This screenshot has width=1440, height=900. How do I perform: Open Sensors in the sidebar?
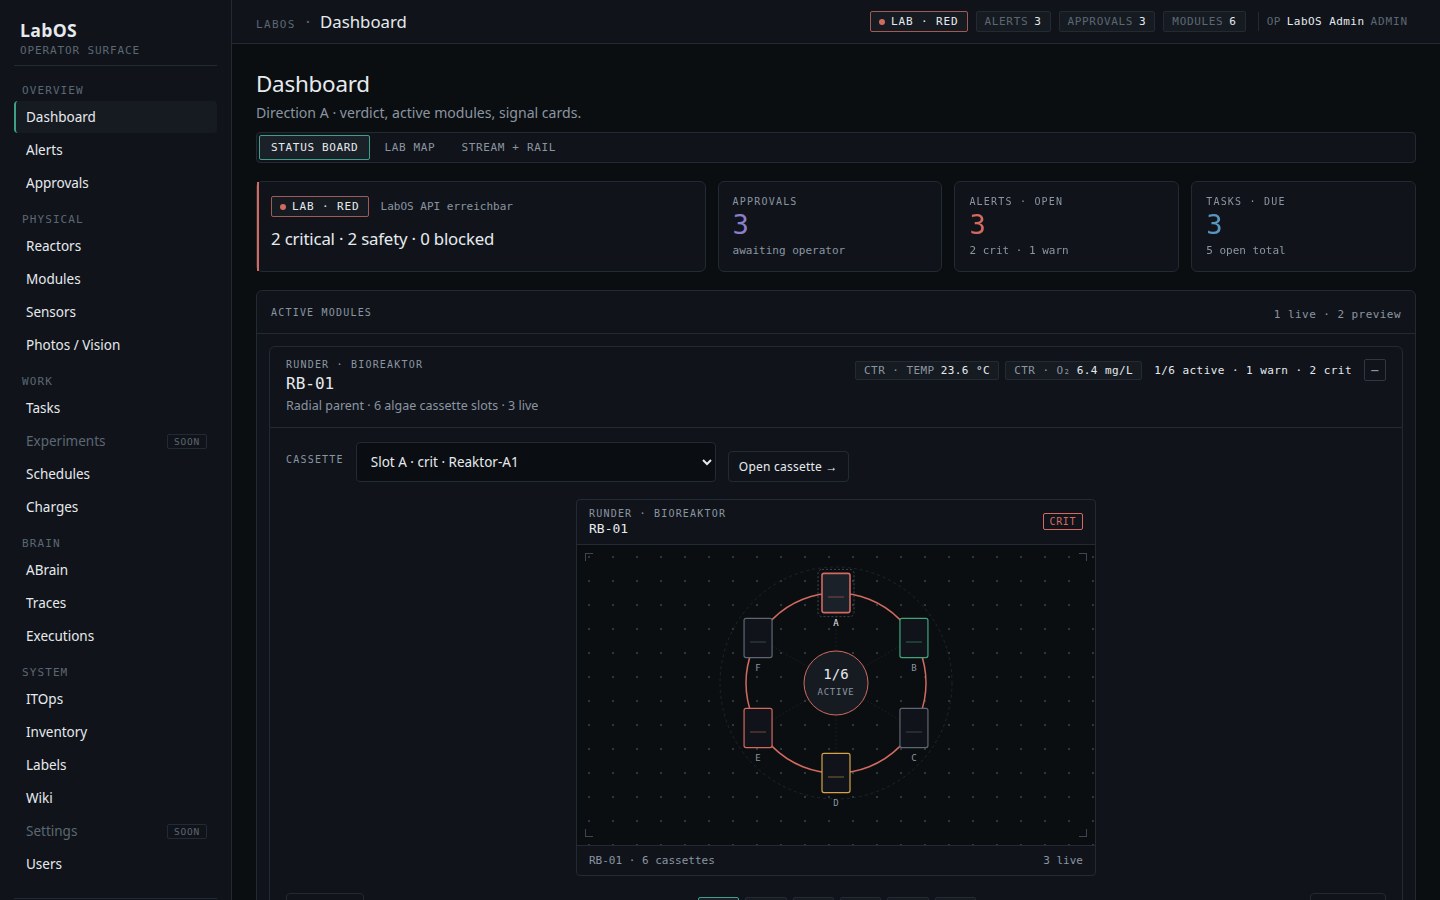pos(116,312)
